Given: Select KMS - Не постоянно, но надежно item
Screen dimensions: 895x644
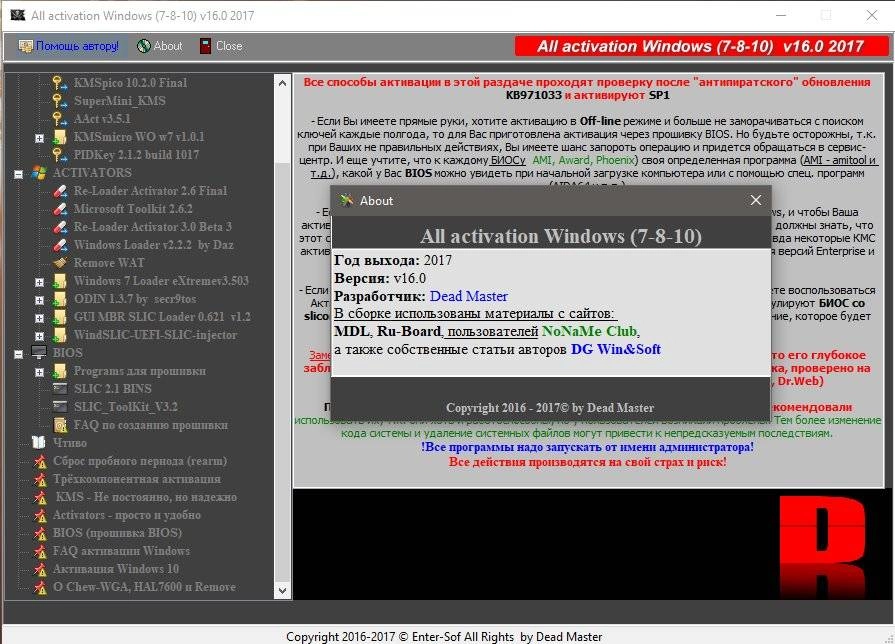Looking at the screenshot, I should pyautogui.click(x=146, y=497).
